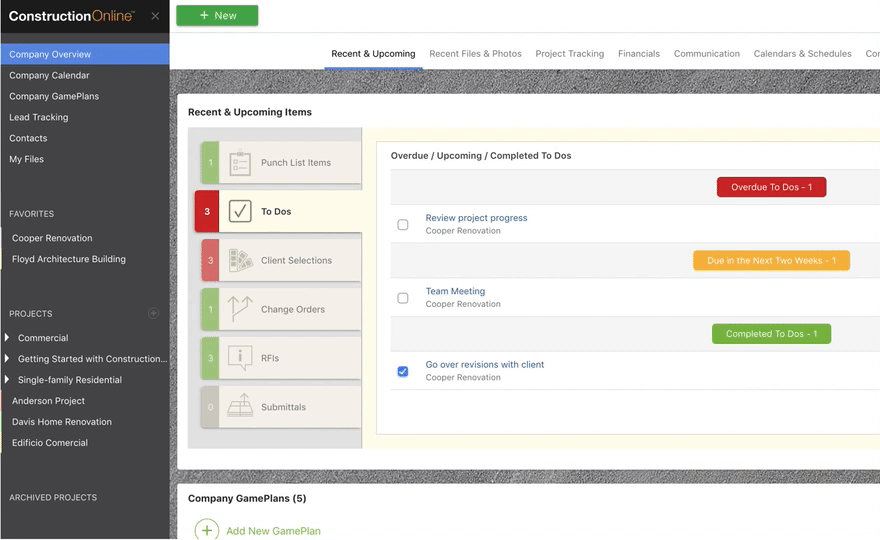Click the Completed To Dos - 1 button
Screen dimensions: 880x540
coord(771,334)
